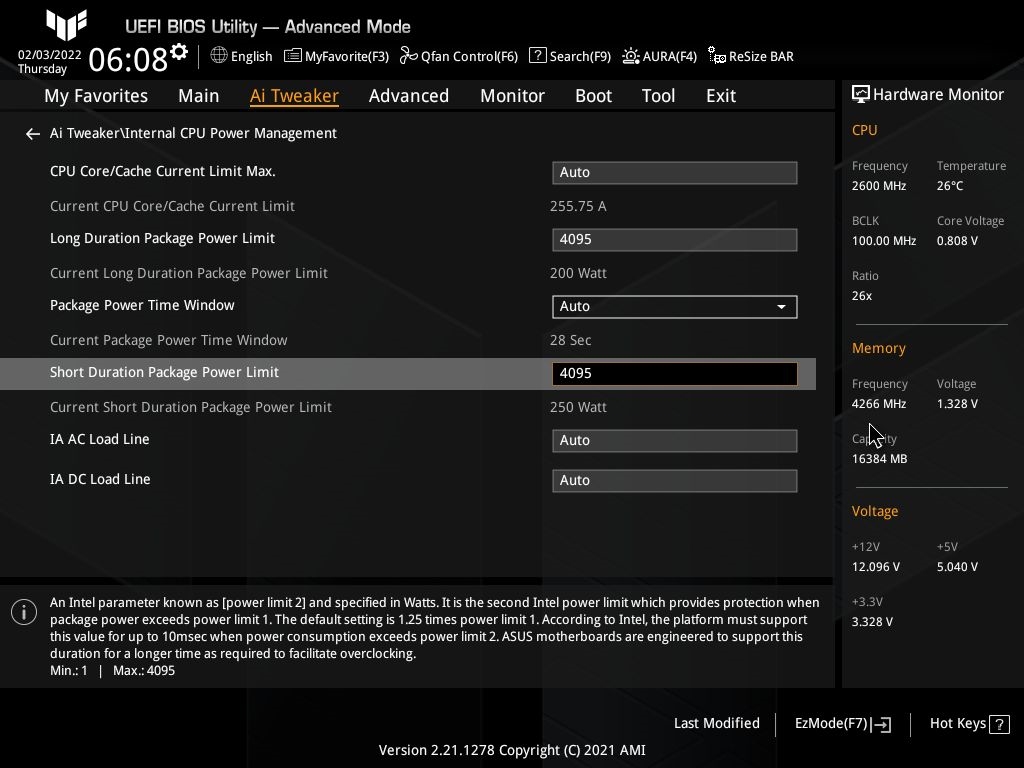The height and width of the screenshot is (768, 1024).
Task: Click the Package Power Time Window dropdown arrow
Action: (x=781, y=307)
